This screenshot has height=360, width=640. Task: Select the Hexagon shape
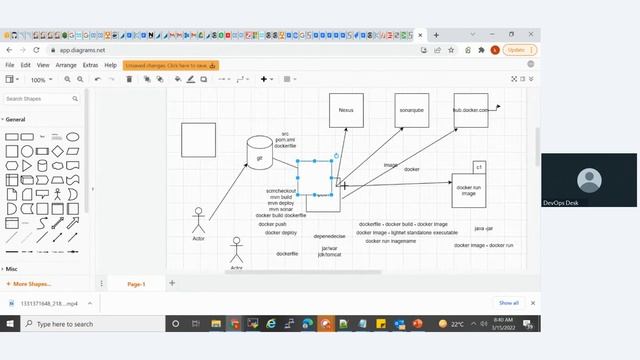(12, 166)
